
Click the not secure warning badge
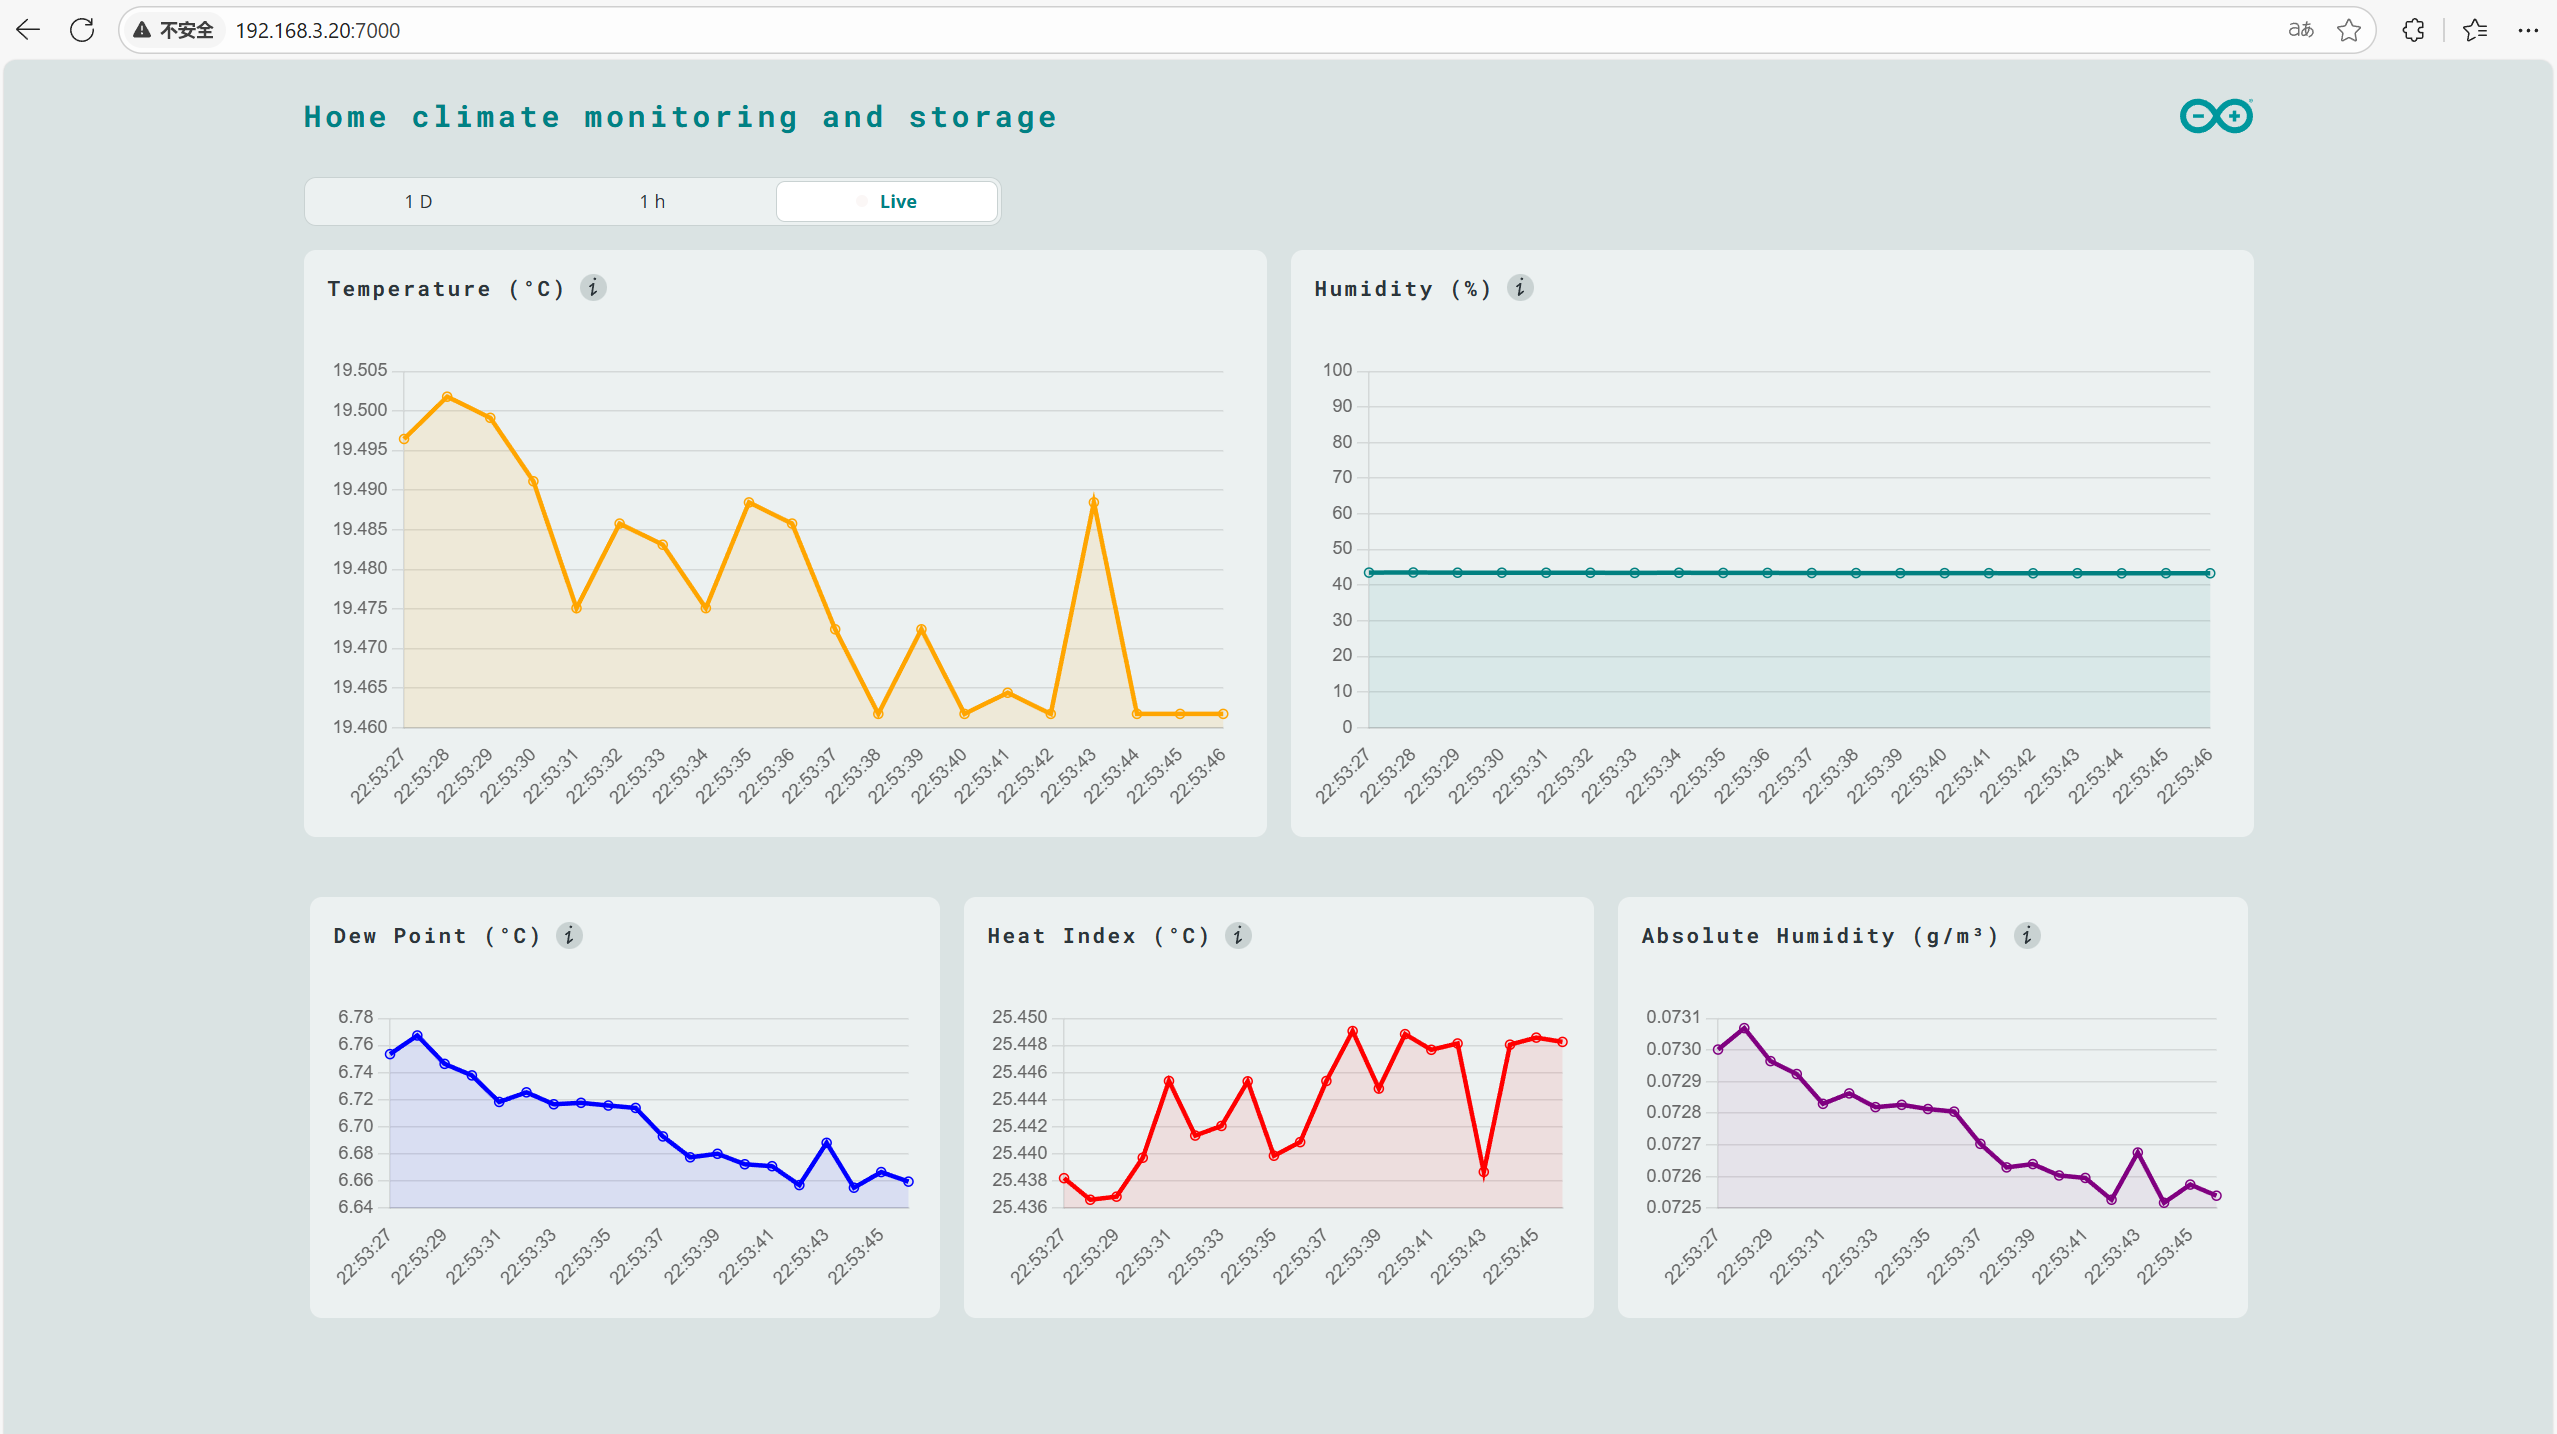[174, 30]
